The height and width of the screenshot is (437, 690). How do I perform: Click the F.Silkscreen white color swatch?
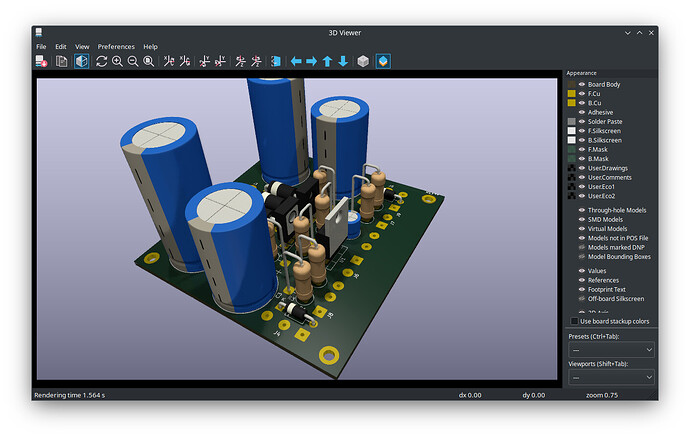coord(572,131)
